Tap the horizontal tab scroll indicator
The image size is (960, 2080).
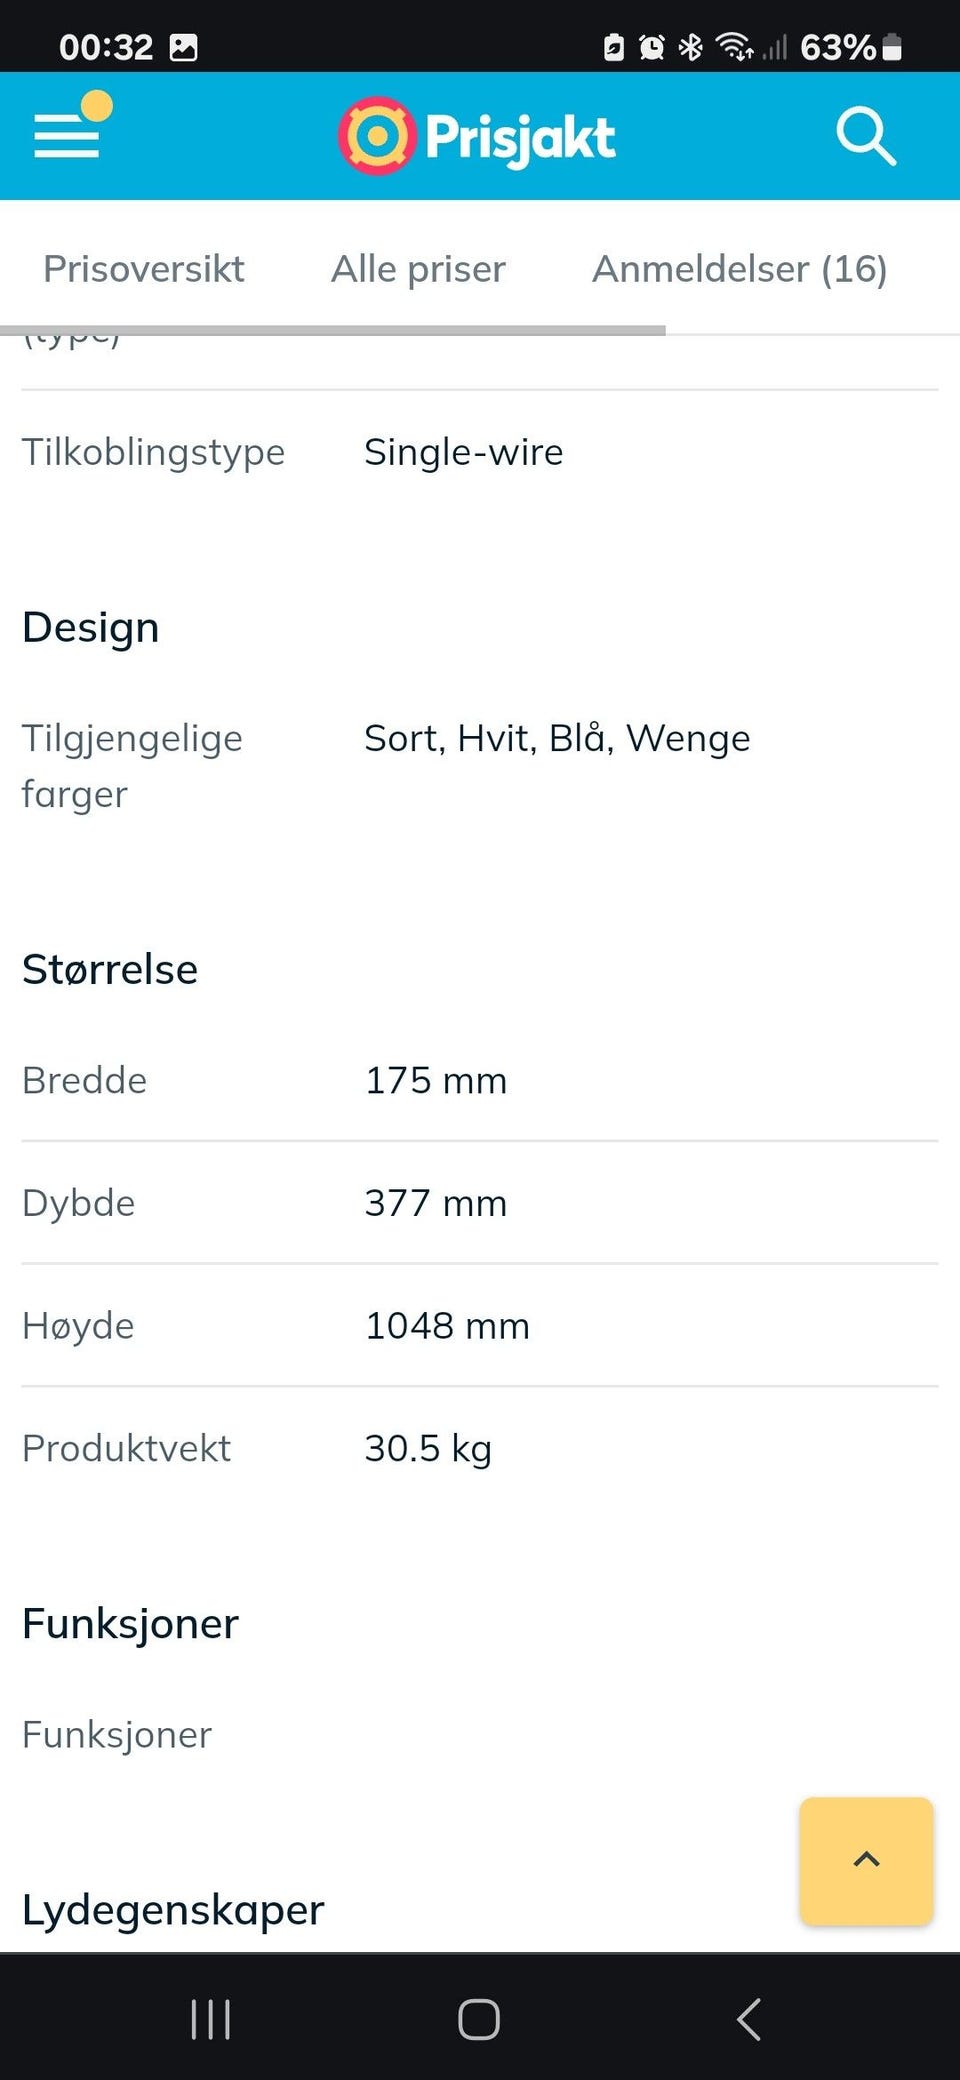[332, 330]
